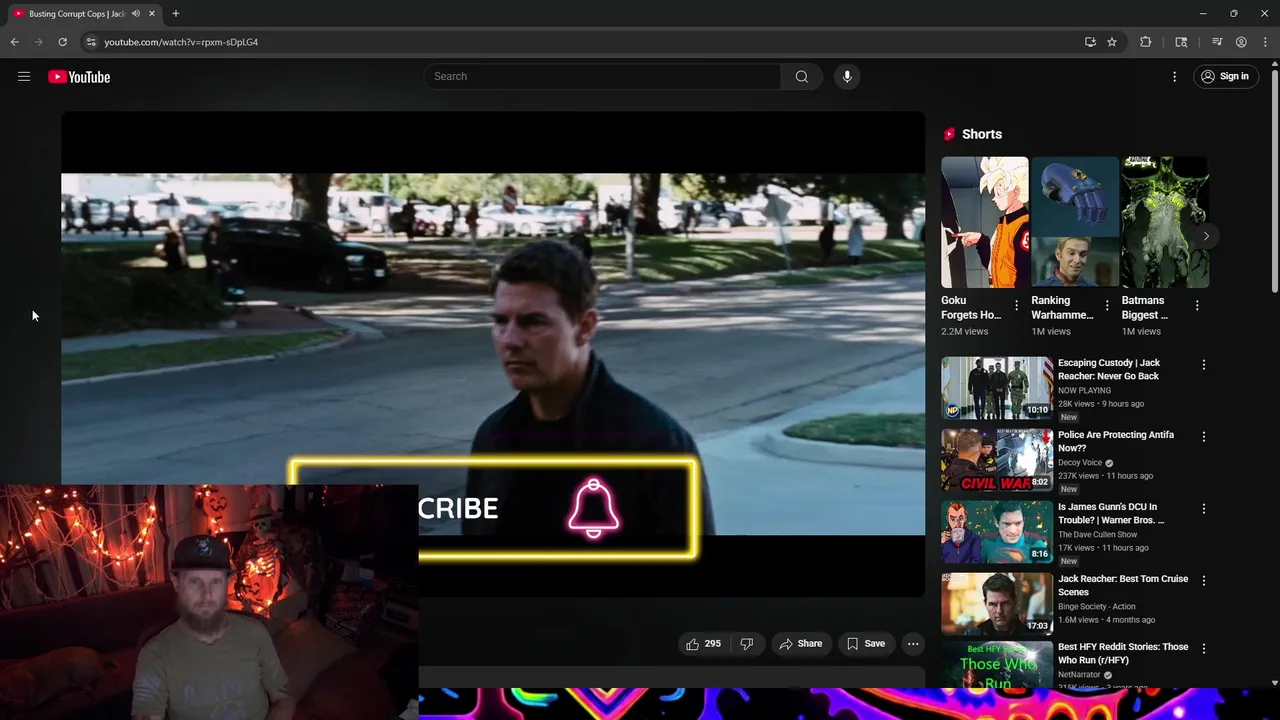The width and height of the screenshot is (1280, 720).
Task: Sign in to YouTube
Action: coord(1226,76)
